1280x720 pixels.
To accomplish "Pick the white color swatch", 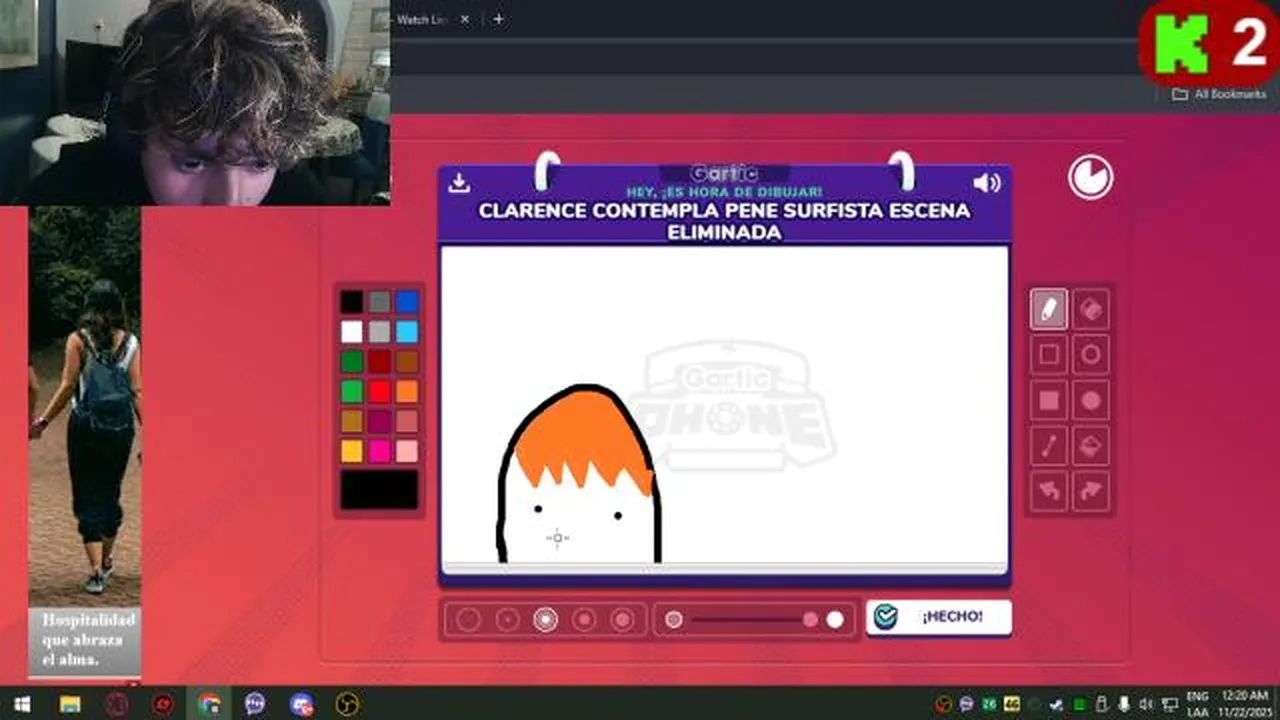I will (351, 331).
